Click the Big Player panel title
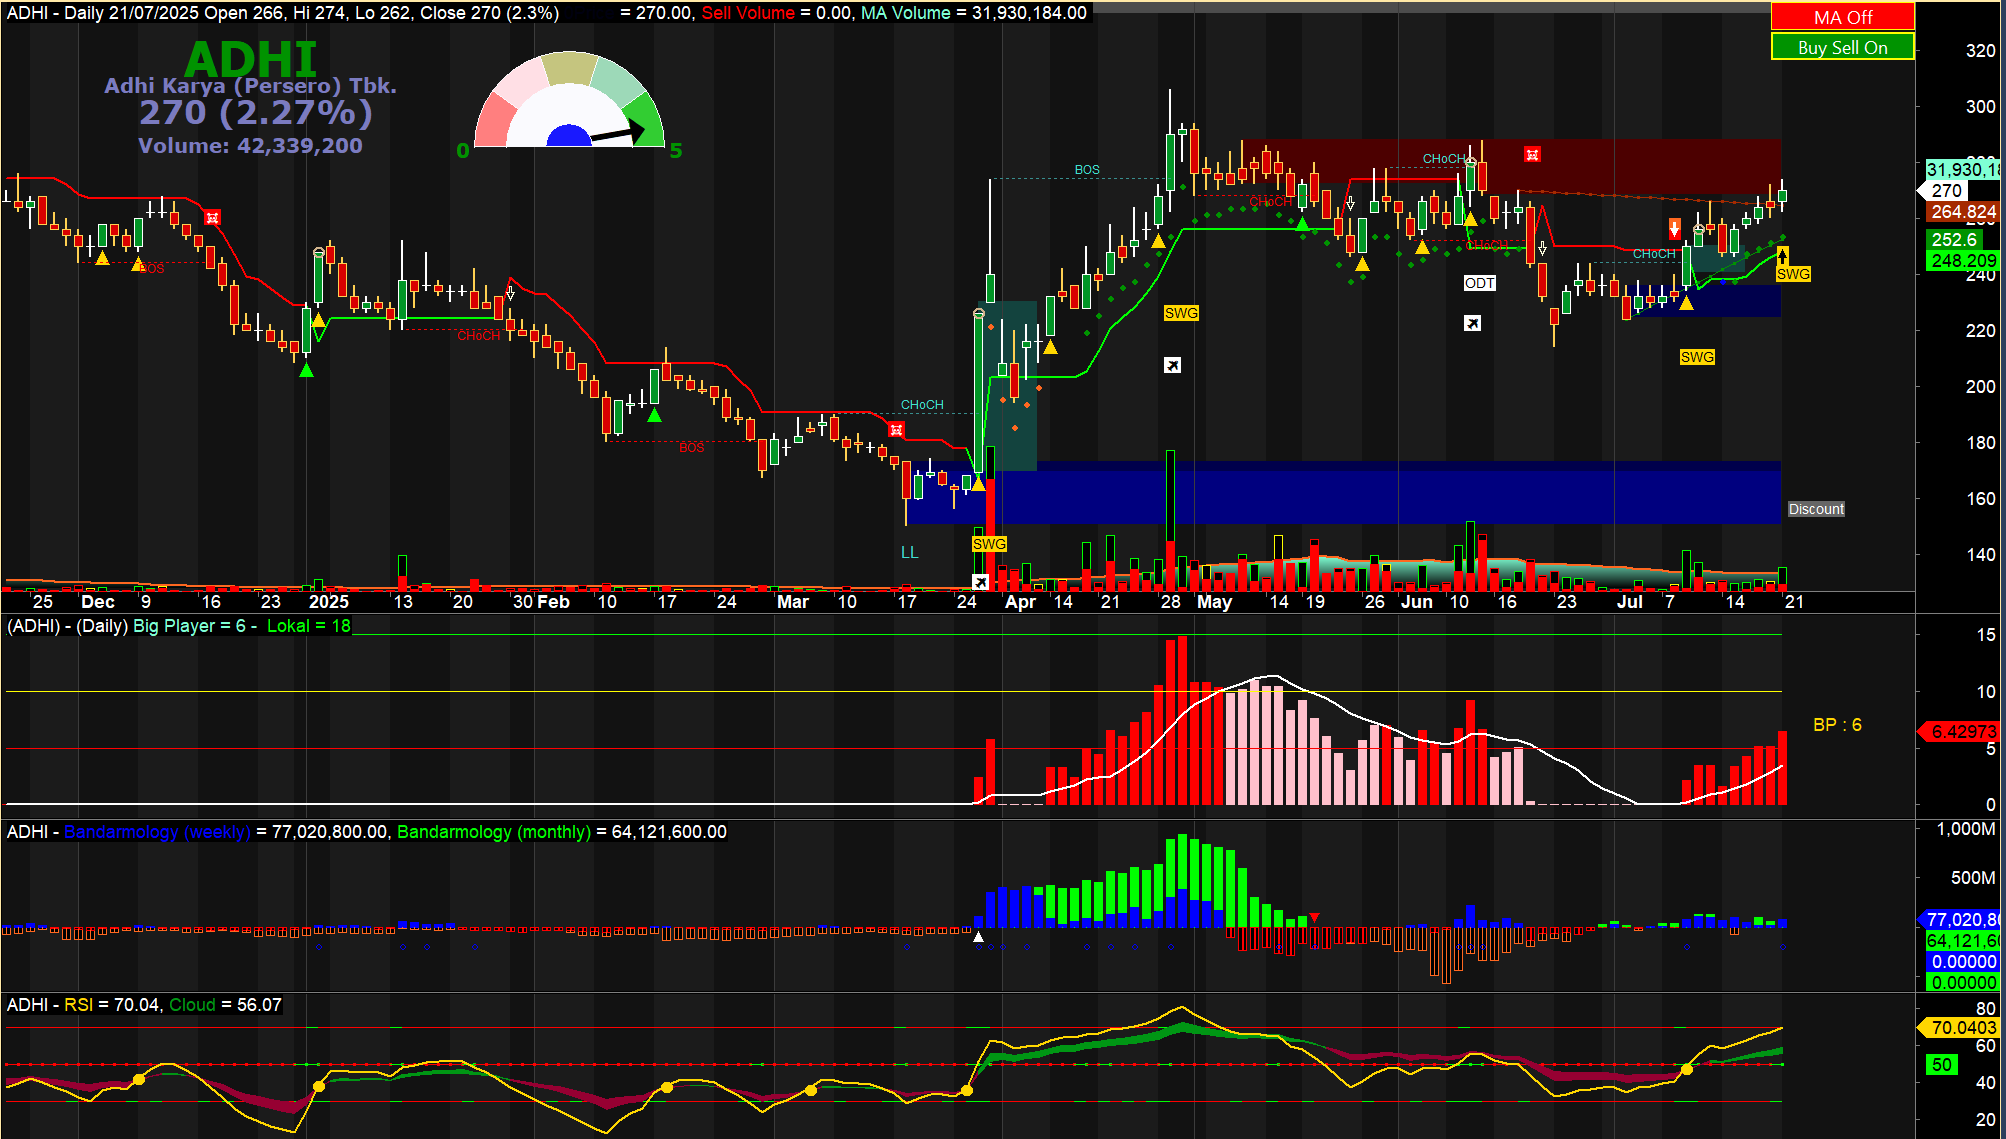2006x1139 pixels. click(x=178, y=626)
